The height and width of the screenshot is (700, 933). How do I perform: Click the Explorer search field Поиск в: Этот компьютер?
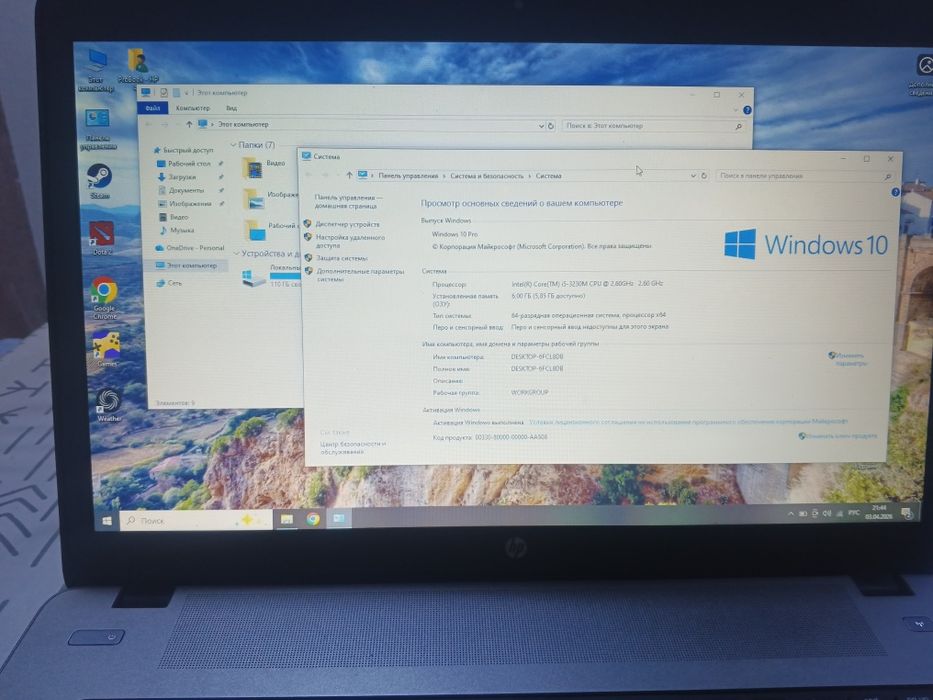[x=653, y=126]
